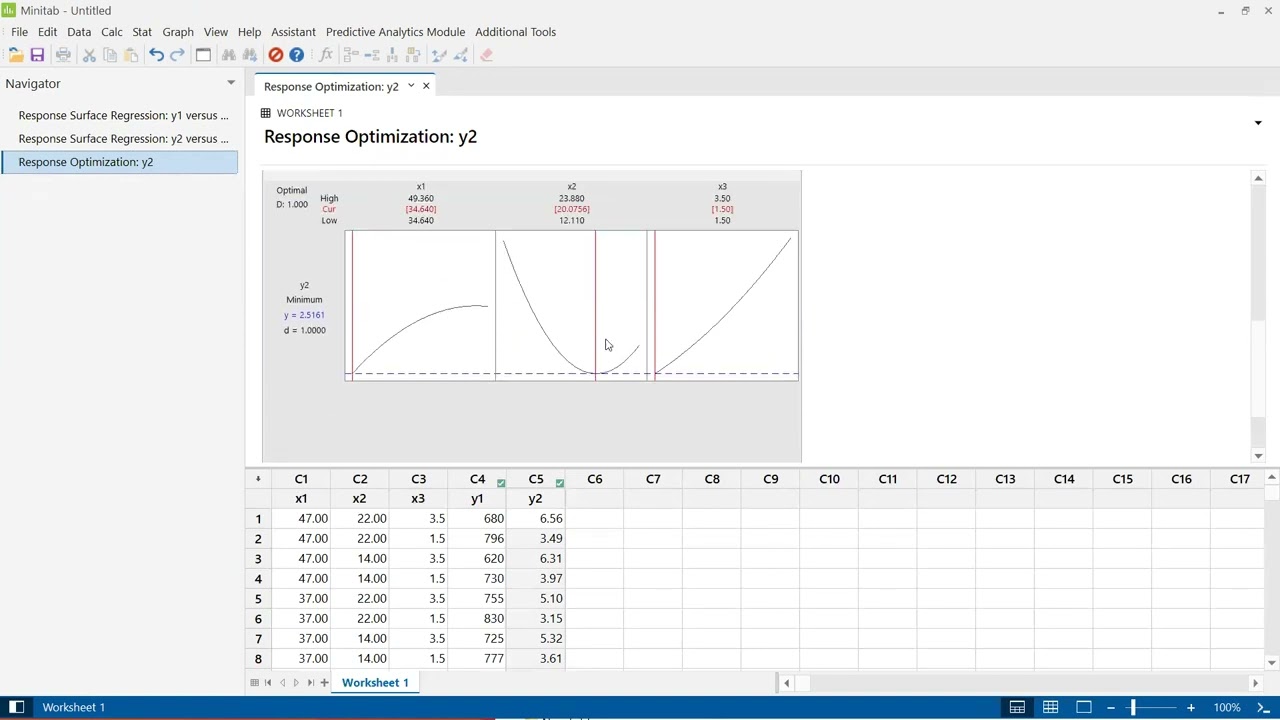Open the output options dropdown beside the Response Optimization title
This screenshot has height=720, width=1280.
(x=1258, y=123)
